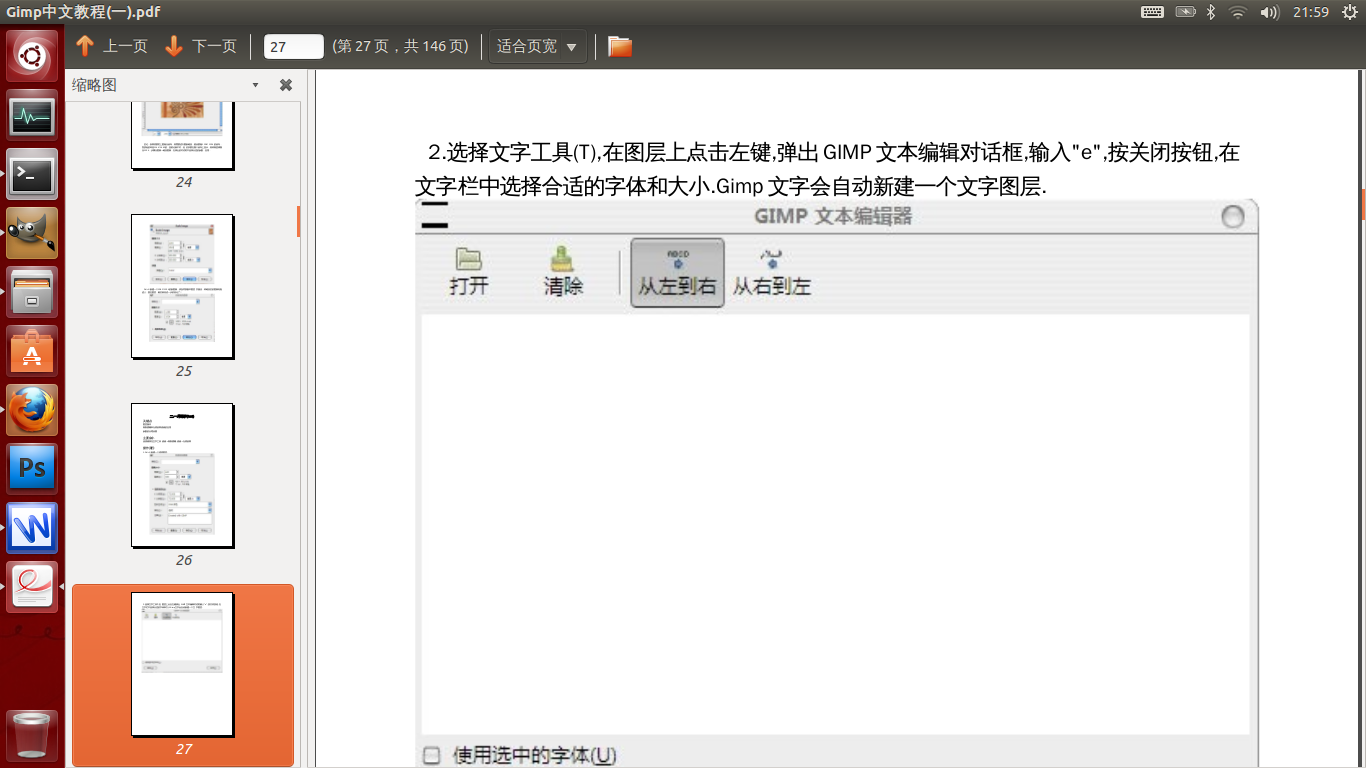Image resolution: width=1366 pixels, height=768 pixels.
Task: Toggle the 使用选中的字体 checkbox
Action: click(x=432, y=755)
